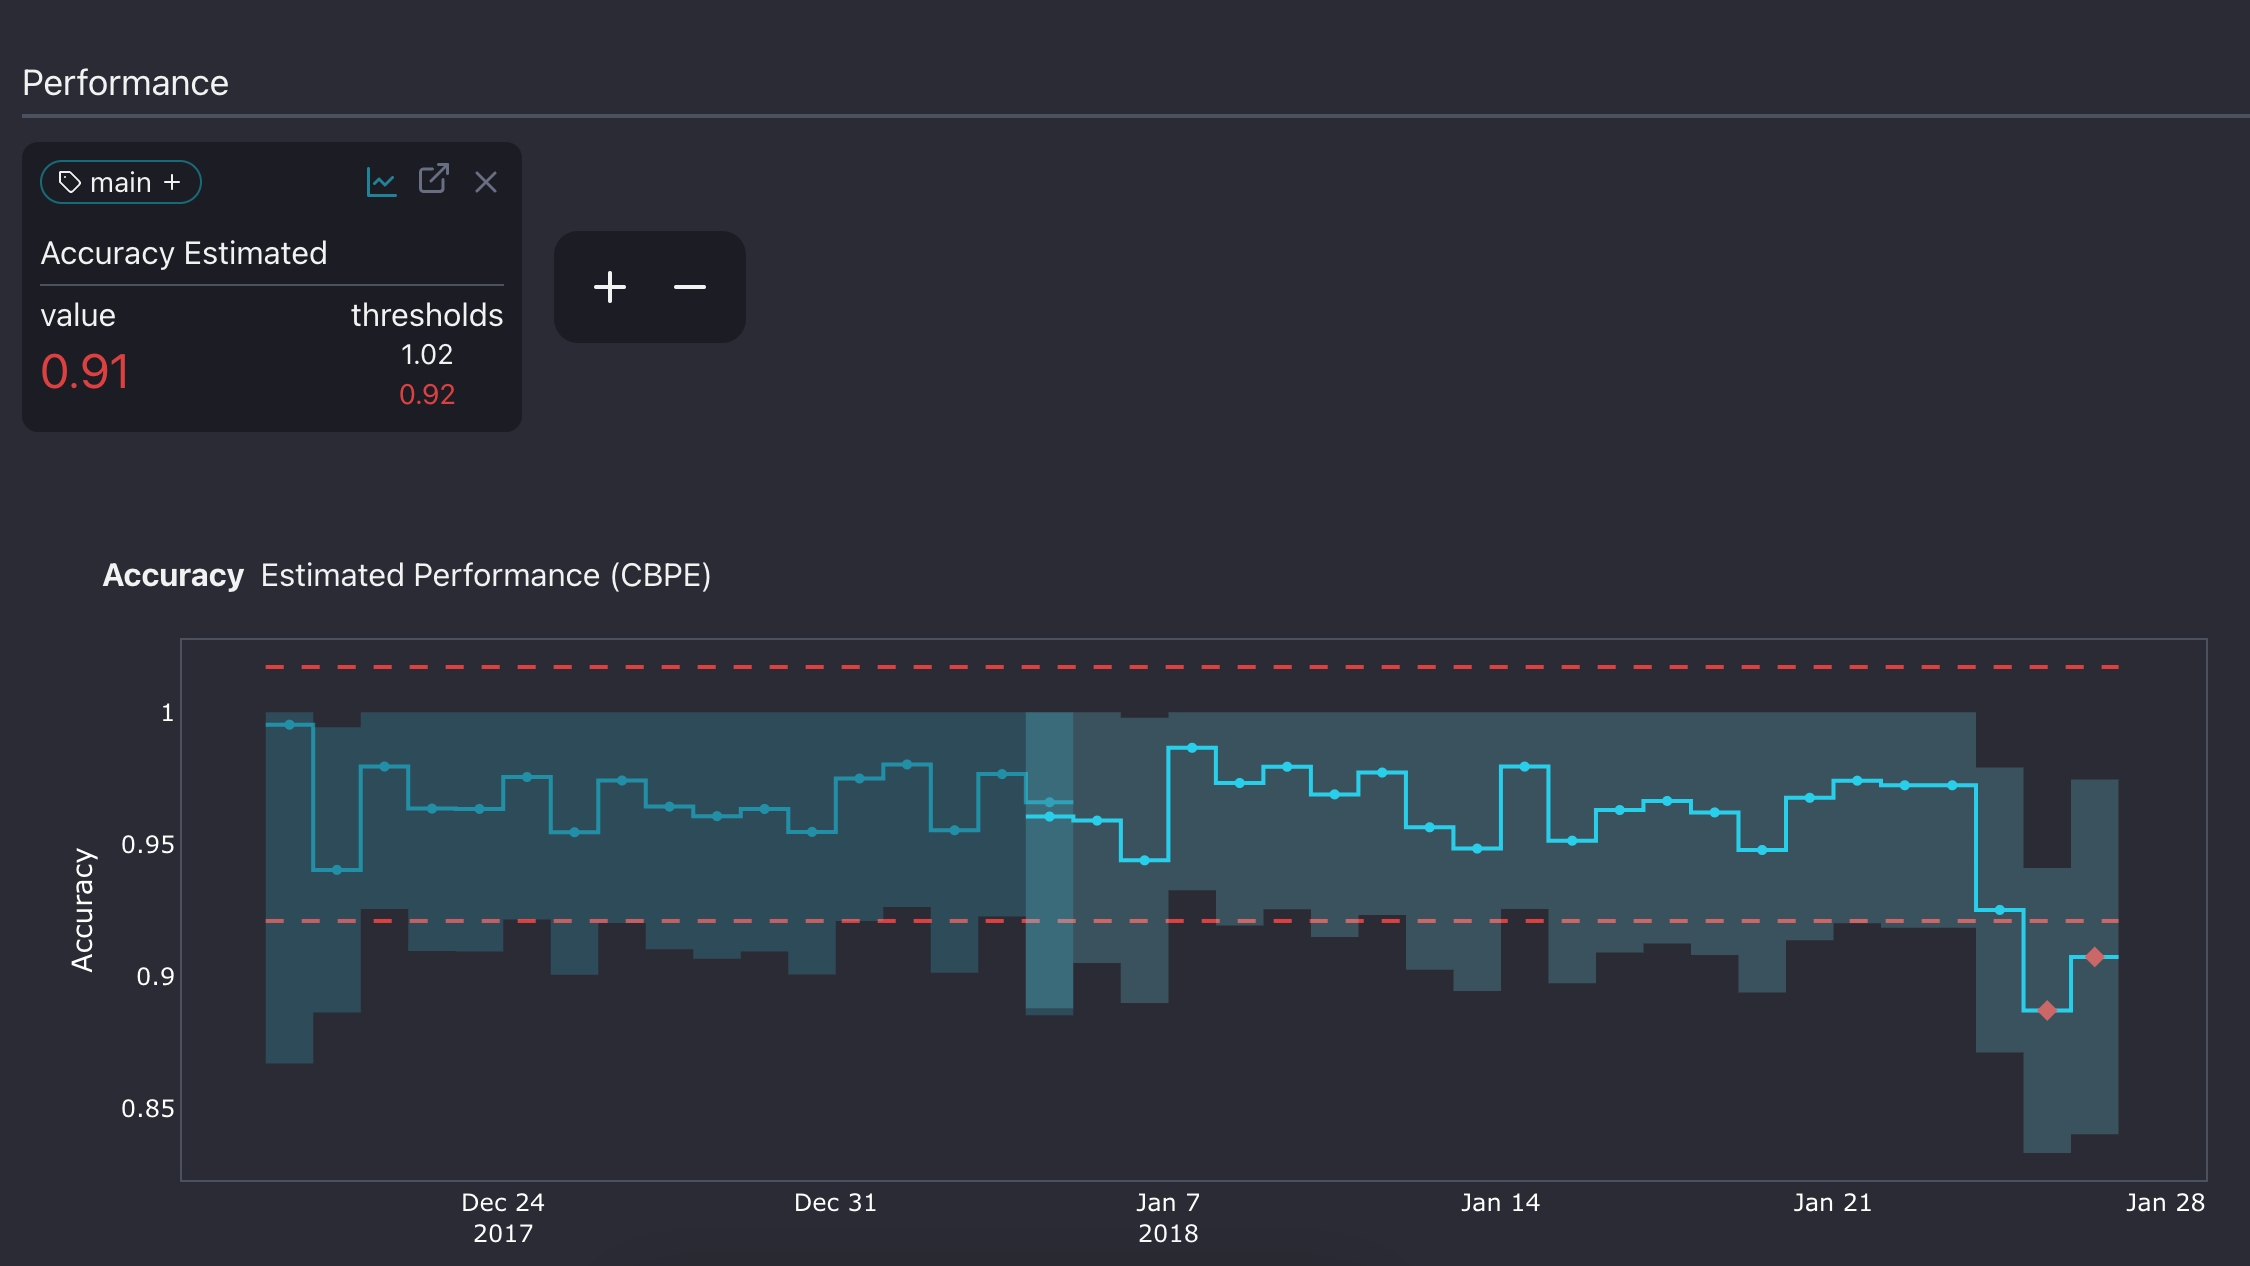Click the tag icon beside main
The width and height of the screenshot is (2250, 1266).
click(x=69, y=182)
